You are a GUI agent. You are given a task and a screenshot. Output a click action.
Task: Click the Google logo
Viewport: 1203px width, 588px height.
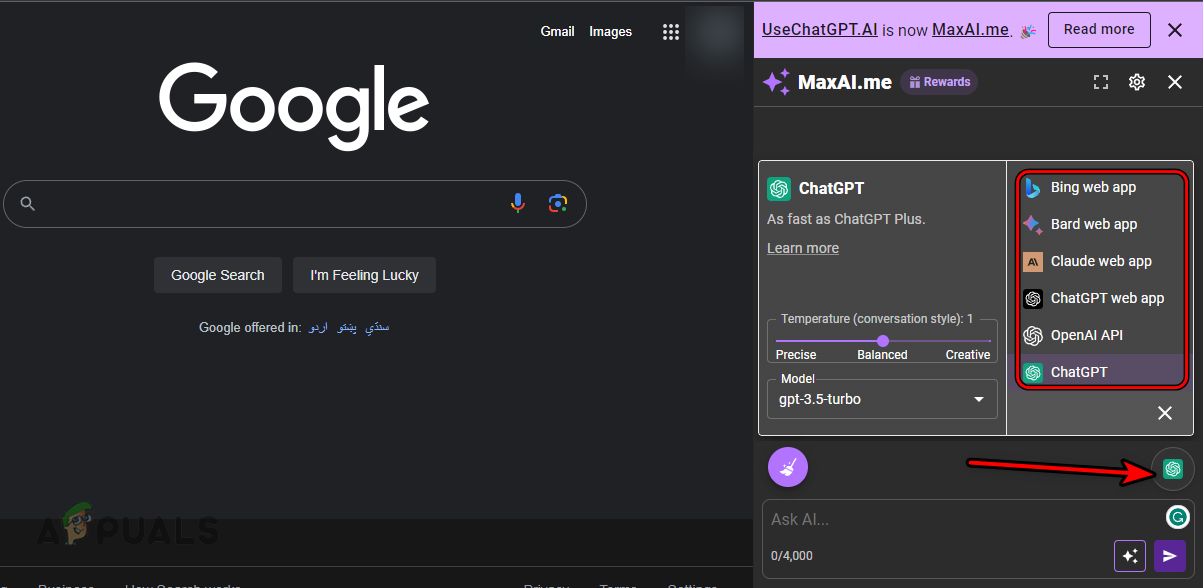click(x=294, y=107)
